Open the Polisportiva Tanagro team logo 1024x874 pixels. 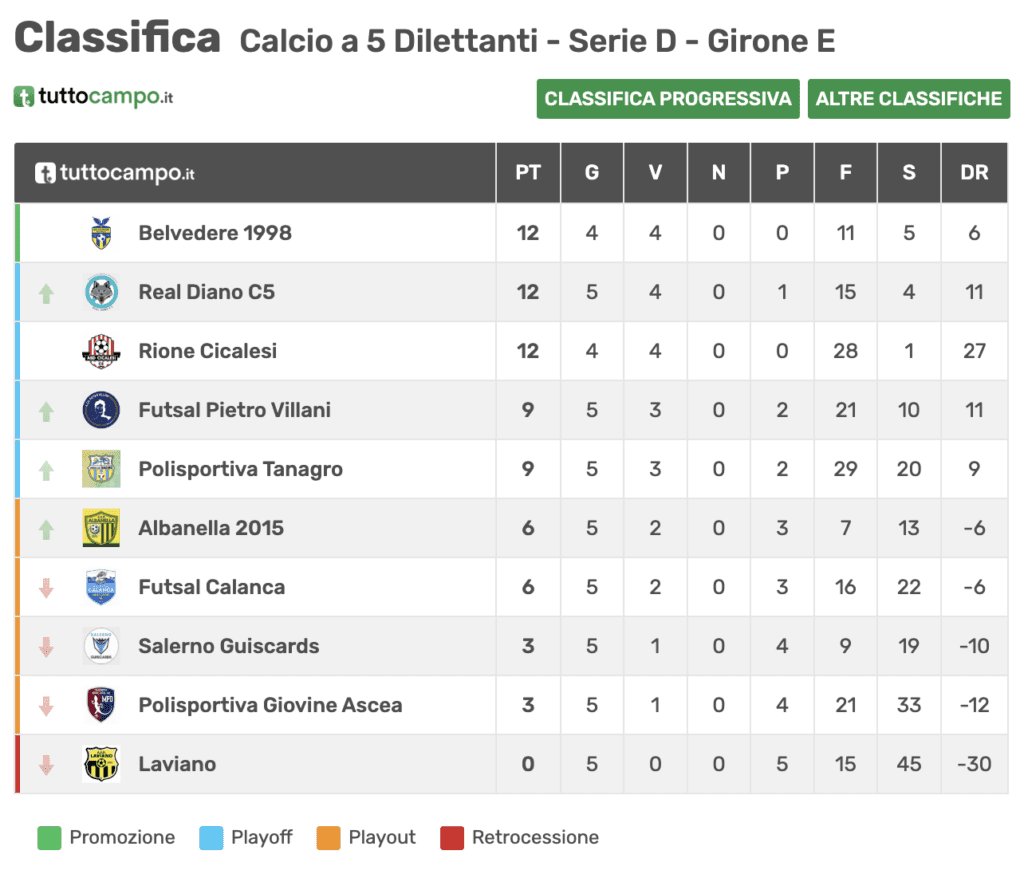tap(101, 469)
